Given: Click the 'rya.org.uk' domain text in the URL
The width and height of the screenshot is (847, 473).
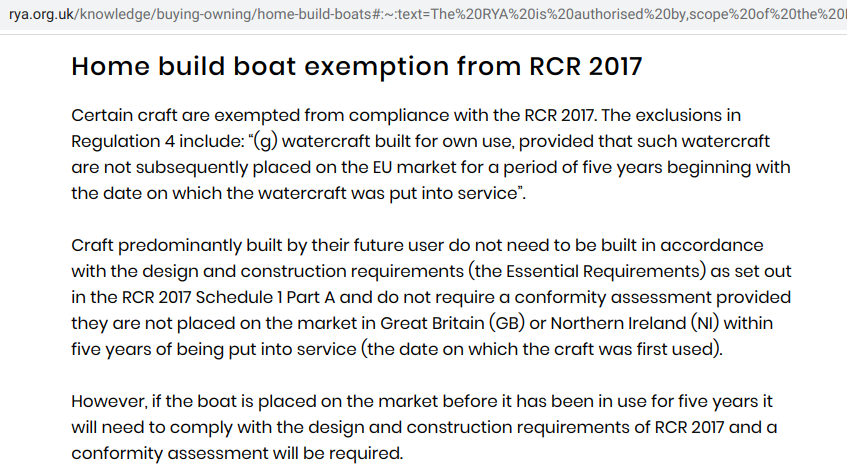Looking at the screenshot, I should click(x=41, y=13).
